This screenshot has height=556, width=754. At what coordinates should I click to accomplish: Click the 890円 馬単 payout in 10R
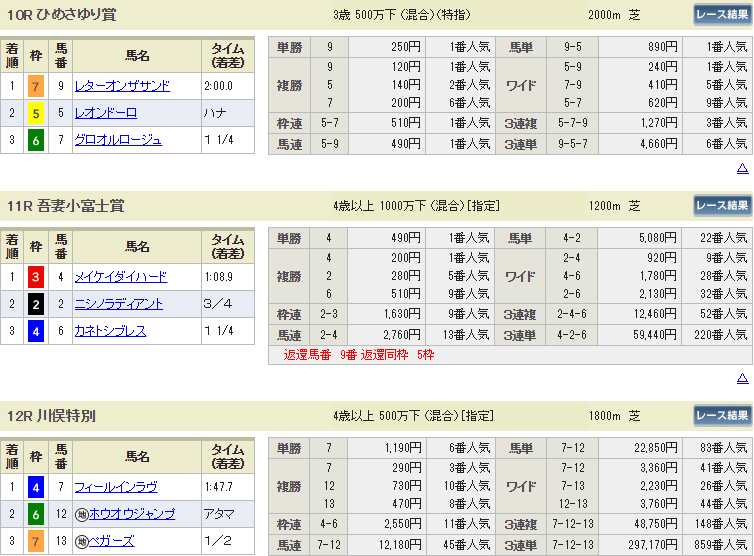(663, 47)
